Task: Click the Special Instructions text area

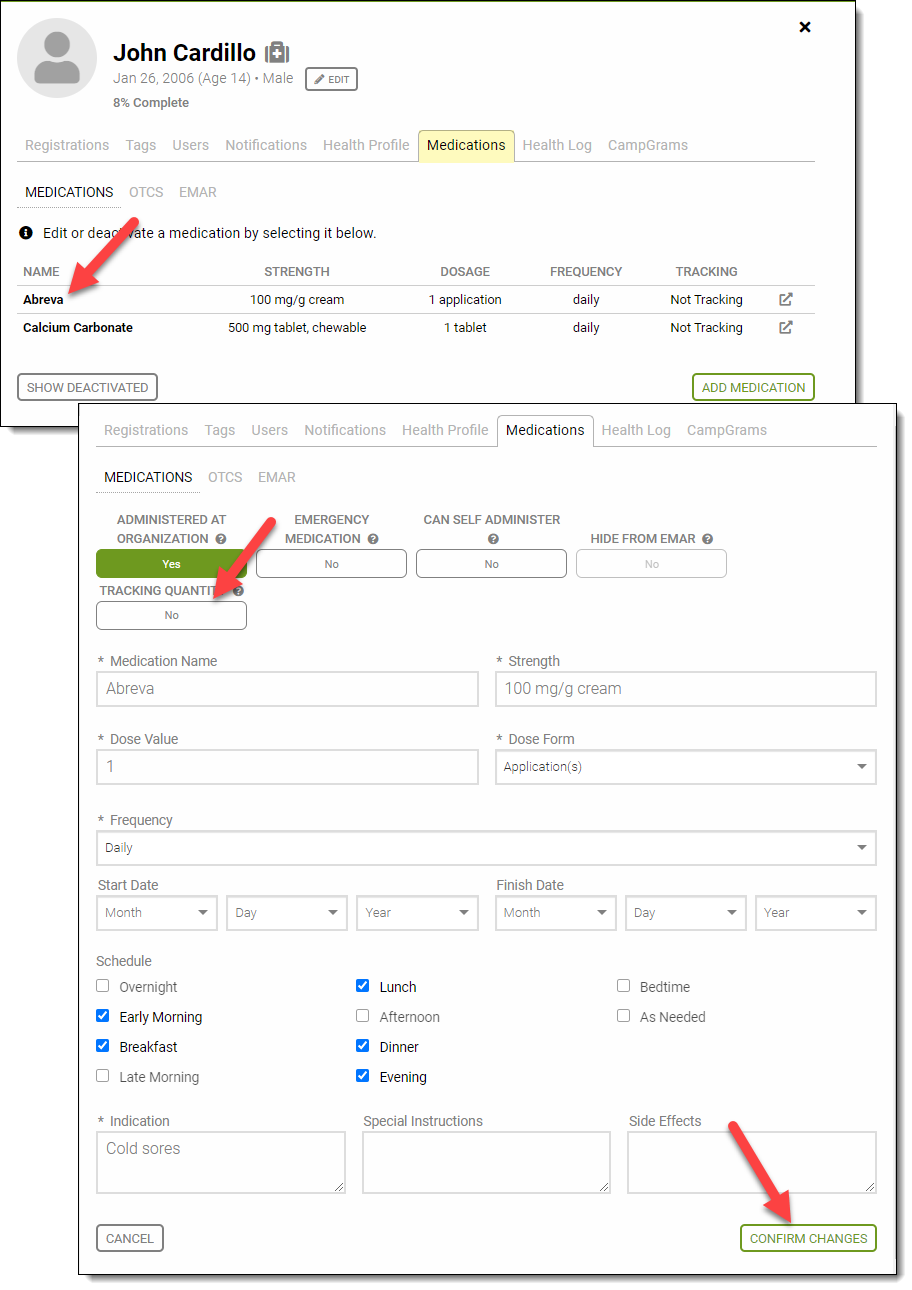Action: 486,1162
